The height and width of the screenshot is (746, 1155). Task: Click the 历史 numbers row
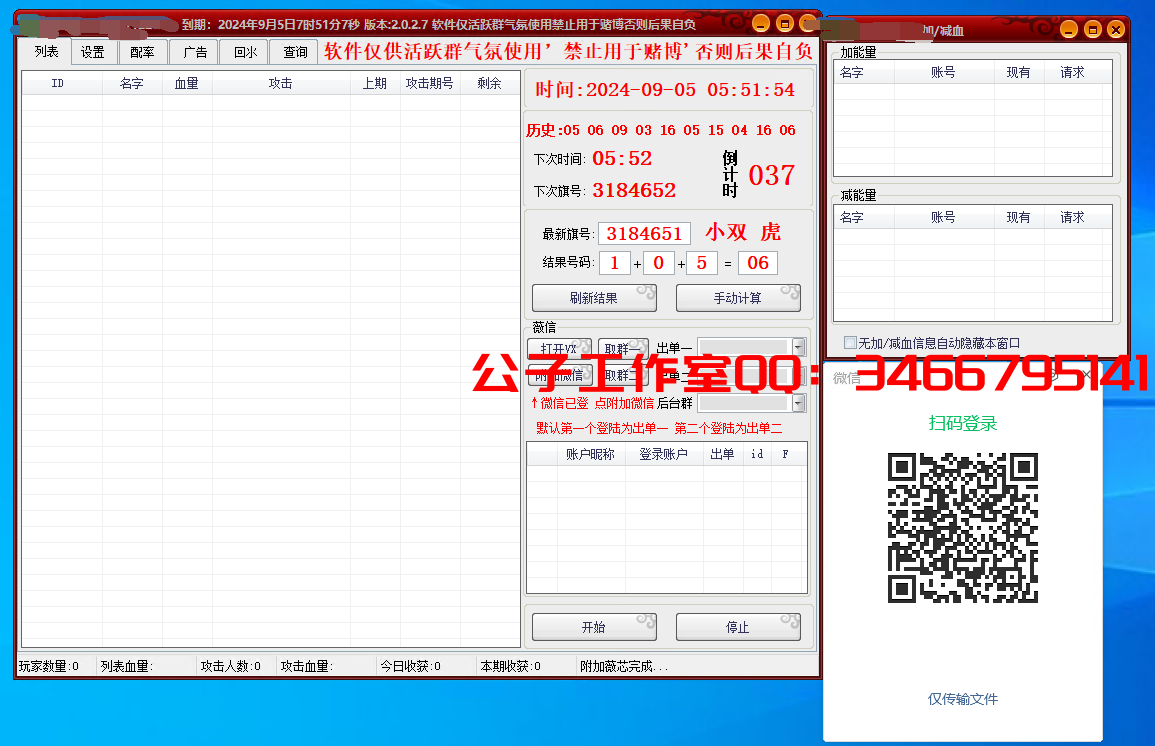(661, 130)
